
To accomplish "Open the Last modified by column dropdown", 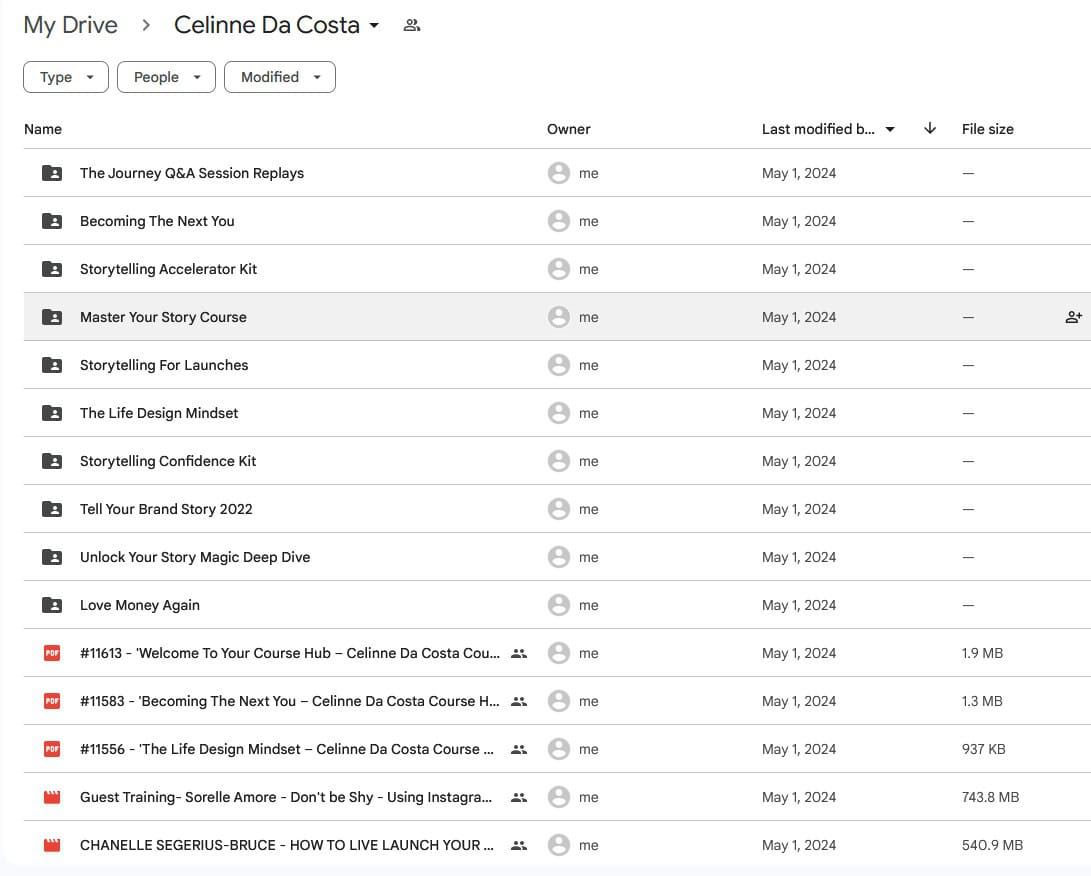I will coord(890,129).
